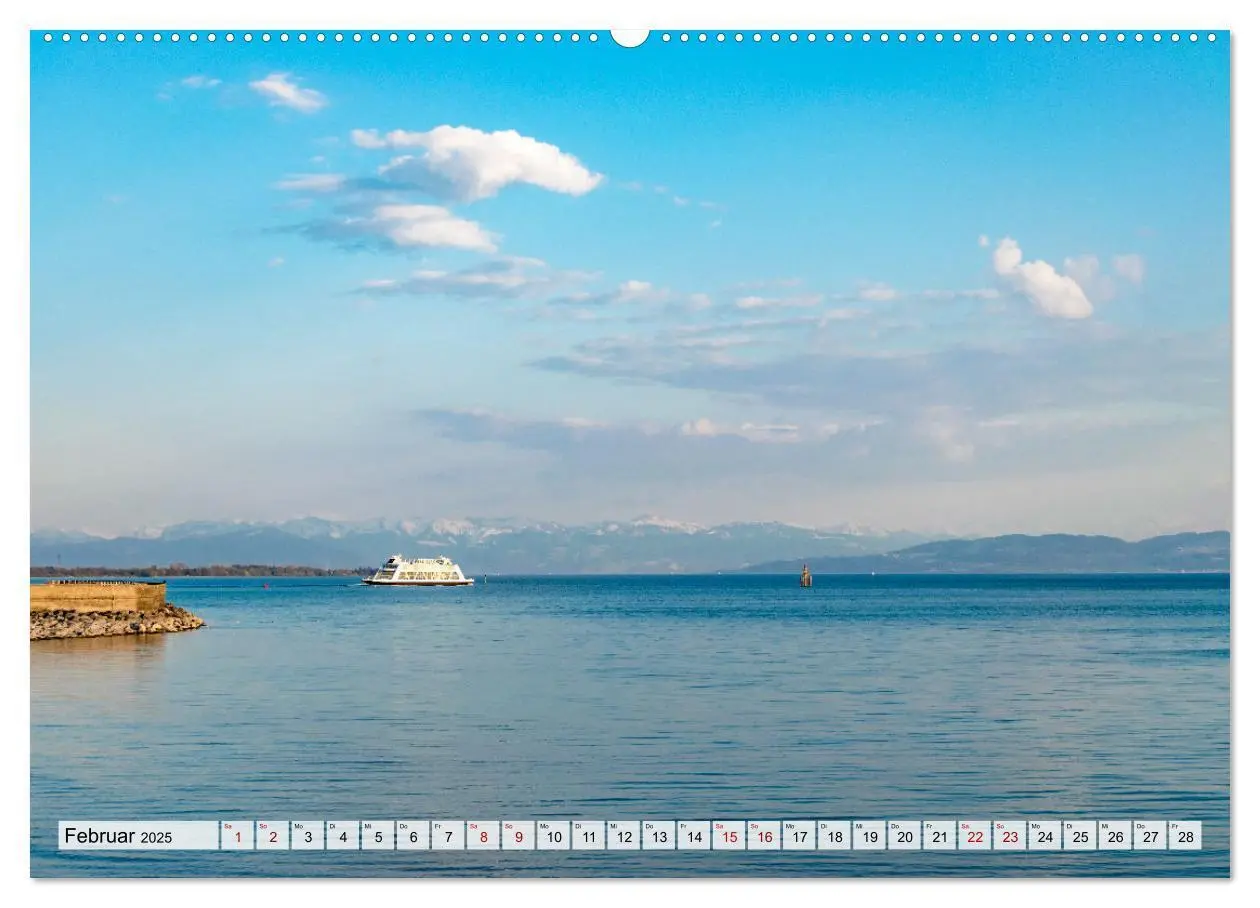Choose the date cell numbered 26
Screen dimensions: 1260x908
click(x=1114, y=836)
